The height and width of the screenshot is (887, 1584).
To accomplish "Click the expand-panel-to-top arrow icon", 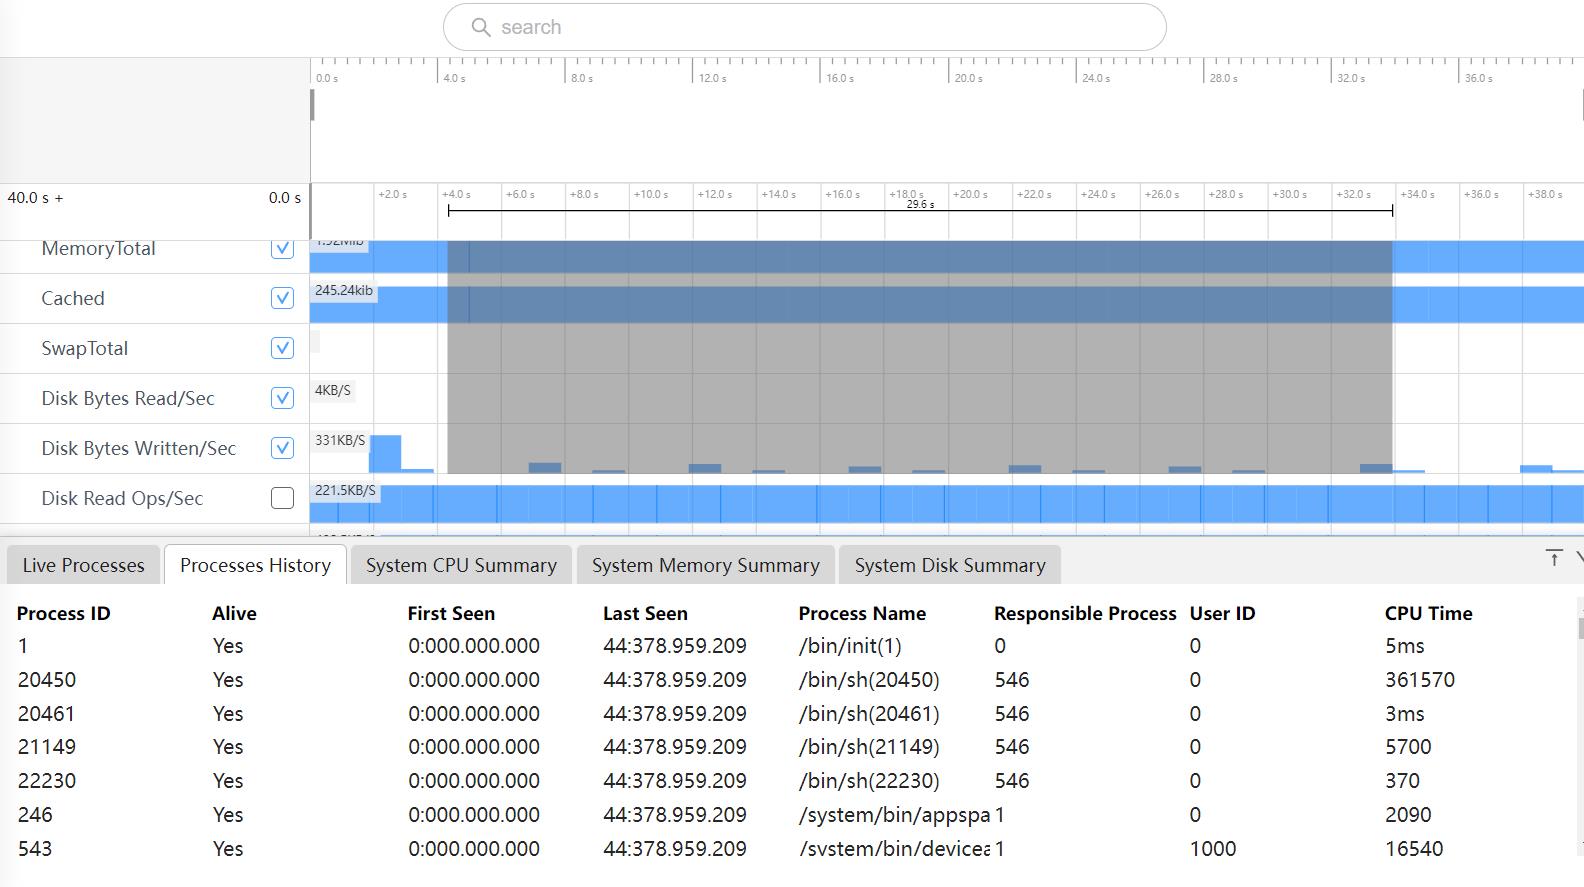I will tap(1553, 558).
